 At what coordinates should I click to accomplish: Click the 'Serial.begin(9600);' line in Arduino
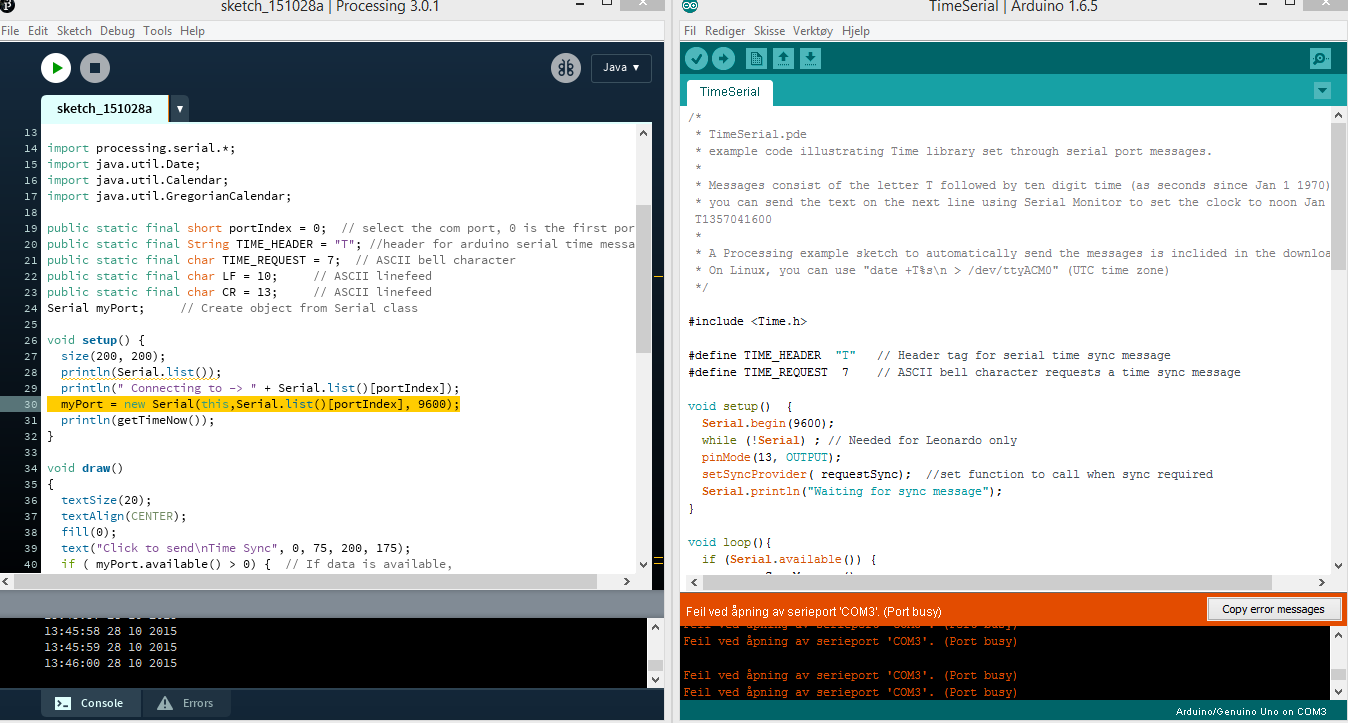point(768,423)
